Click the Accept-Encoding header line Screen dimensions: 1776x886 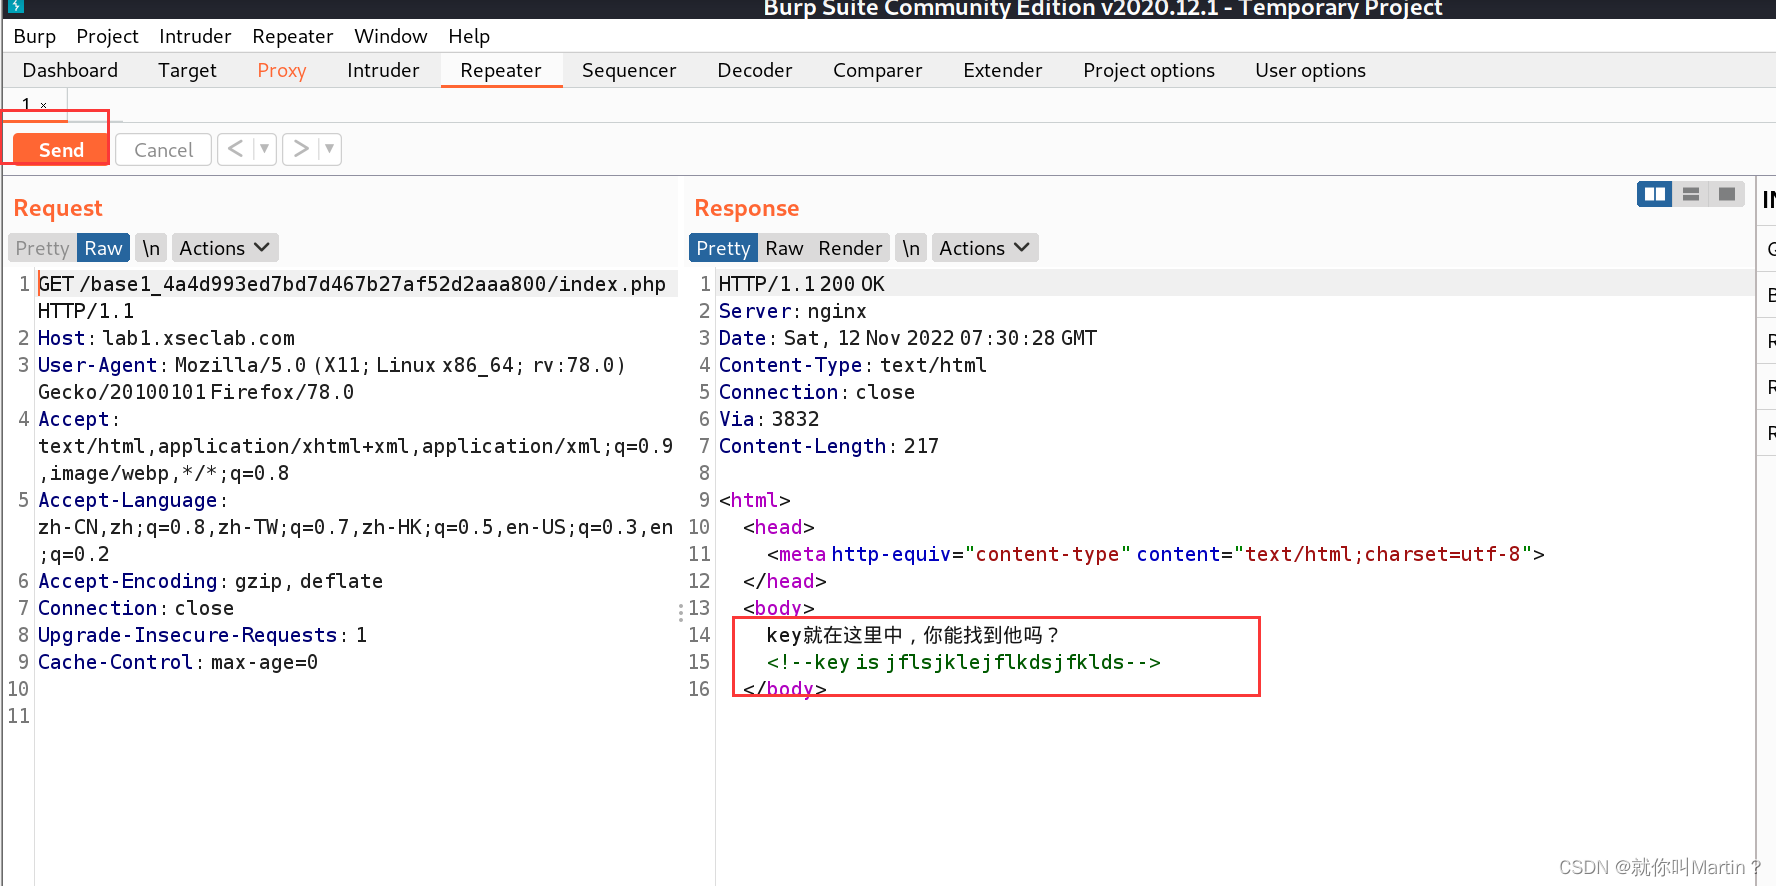pos(210,581)
